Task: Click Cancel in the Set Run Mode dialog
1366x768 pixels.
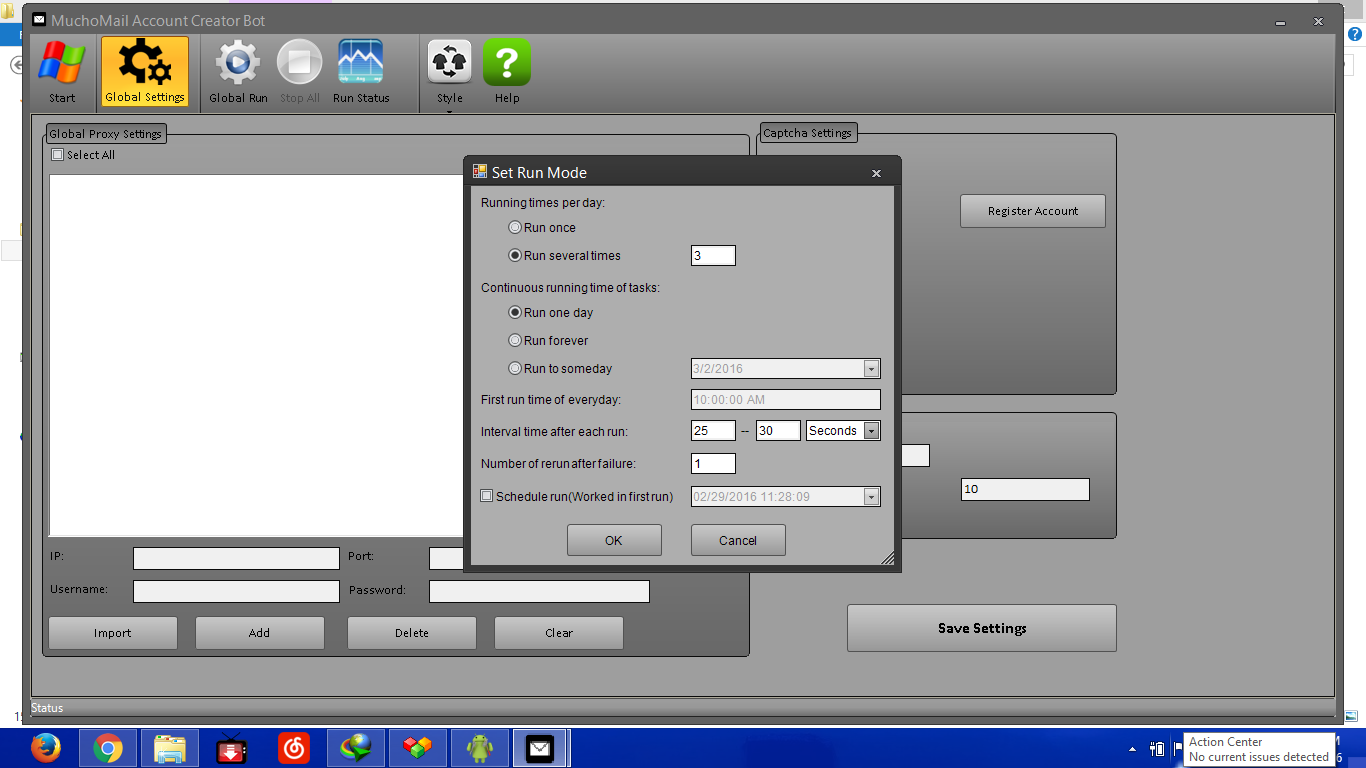Action: pyautogui.click(x=738, y=540)
